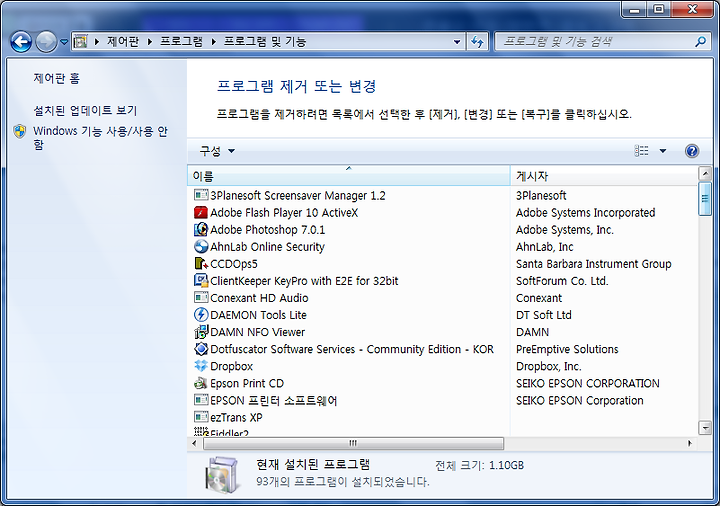
Task: Click the horizontal scrollbar left arrow
Action: pyautogui.click(x=194, y=443)
